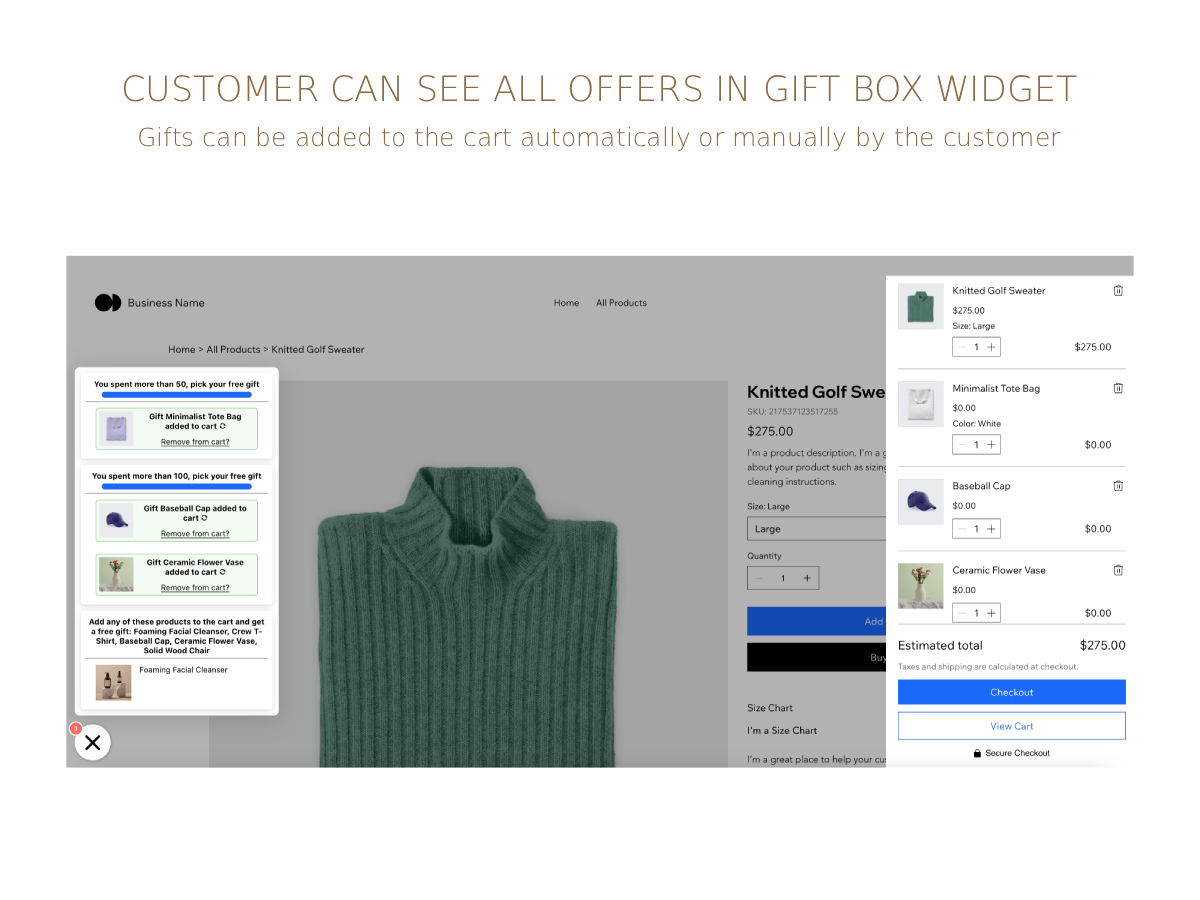The width and height of the screenshot is (1200, 900).
Task: Click the Ceramic Flower Vase gift swap icon
Action: [x=223, y=572]
